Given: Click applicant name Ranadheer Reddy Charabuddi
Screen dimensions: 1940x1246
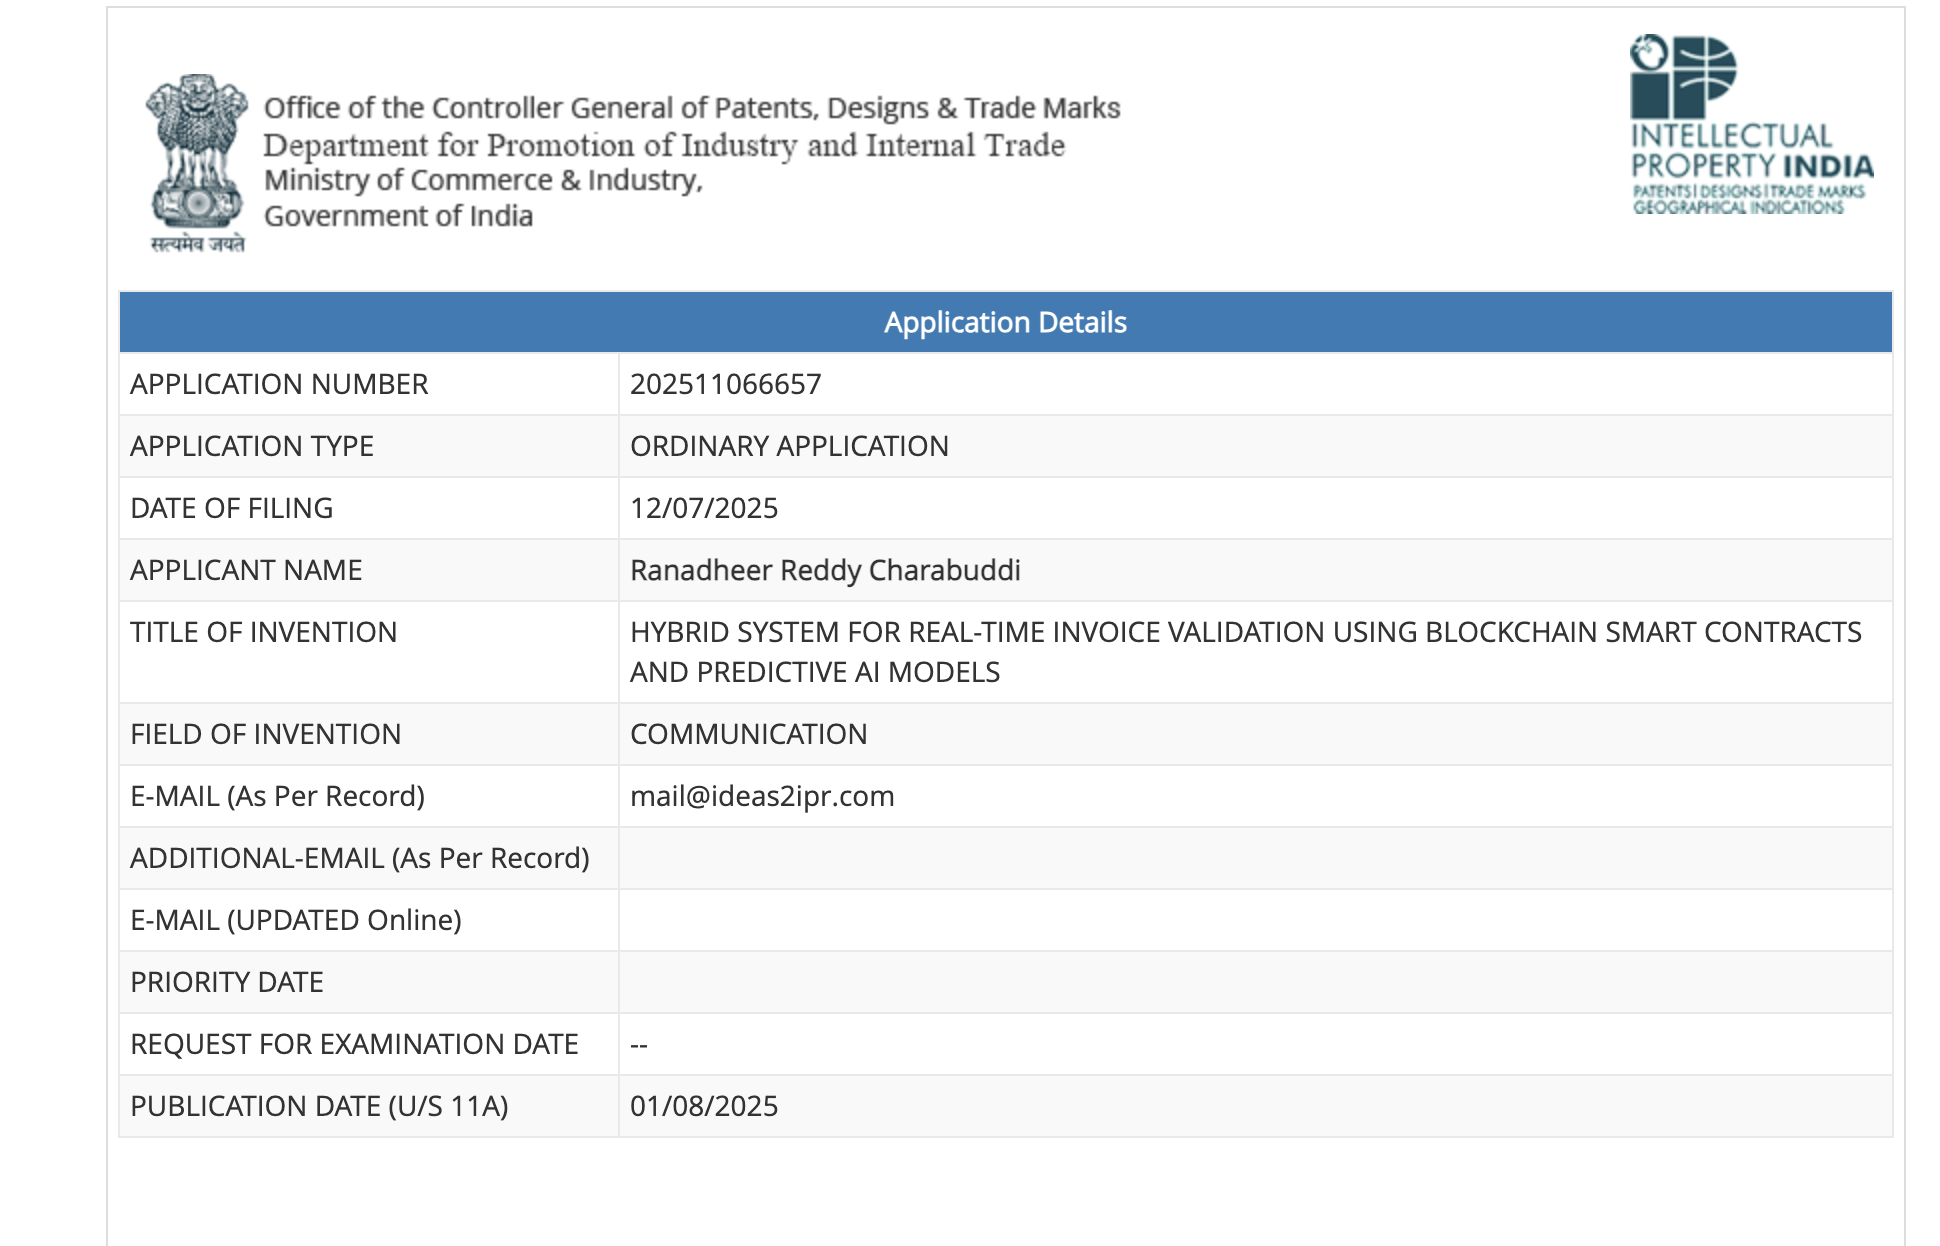Looking at the screenshot, I should 825,570.
